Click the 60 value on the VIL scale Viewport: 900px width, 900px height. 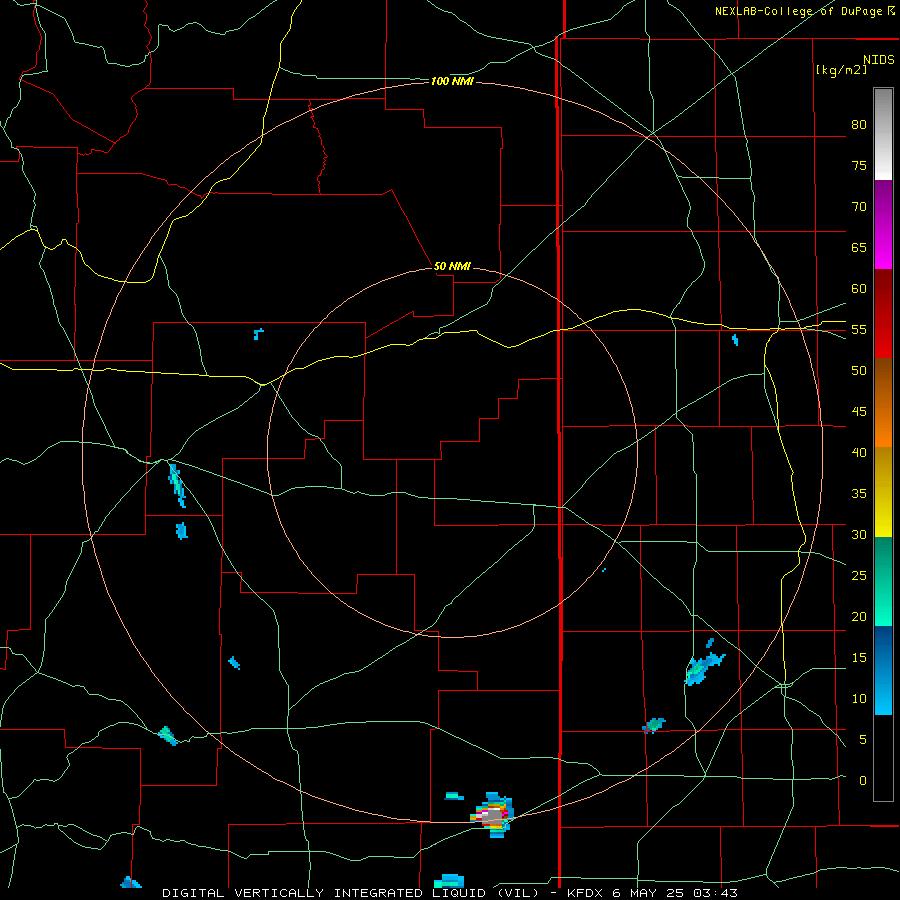click(859, 289)
